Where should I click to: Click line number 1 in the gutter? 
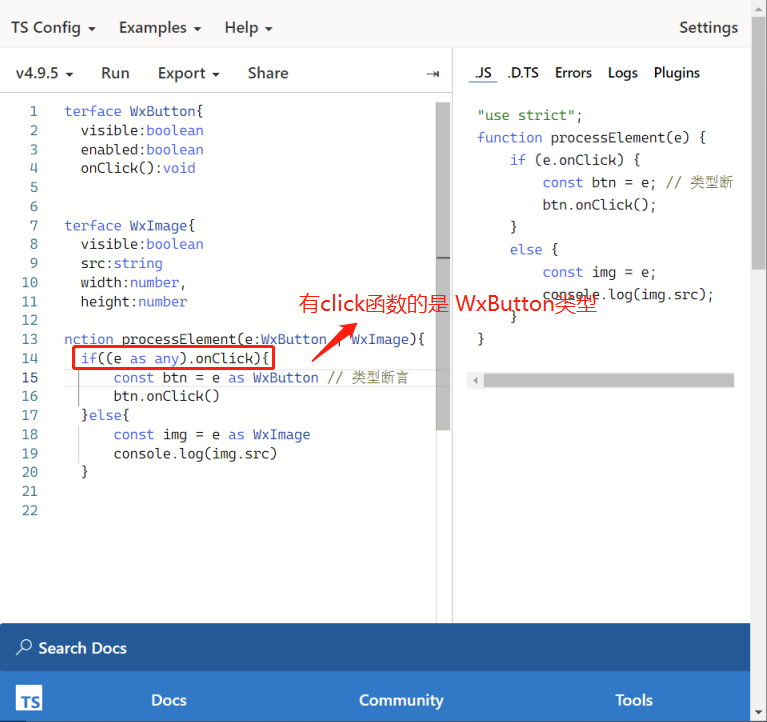33,111
